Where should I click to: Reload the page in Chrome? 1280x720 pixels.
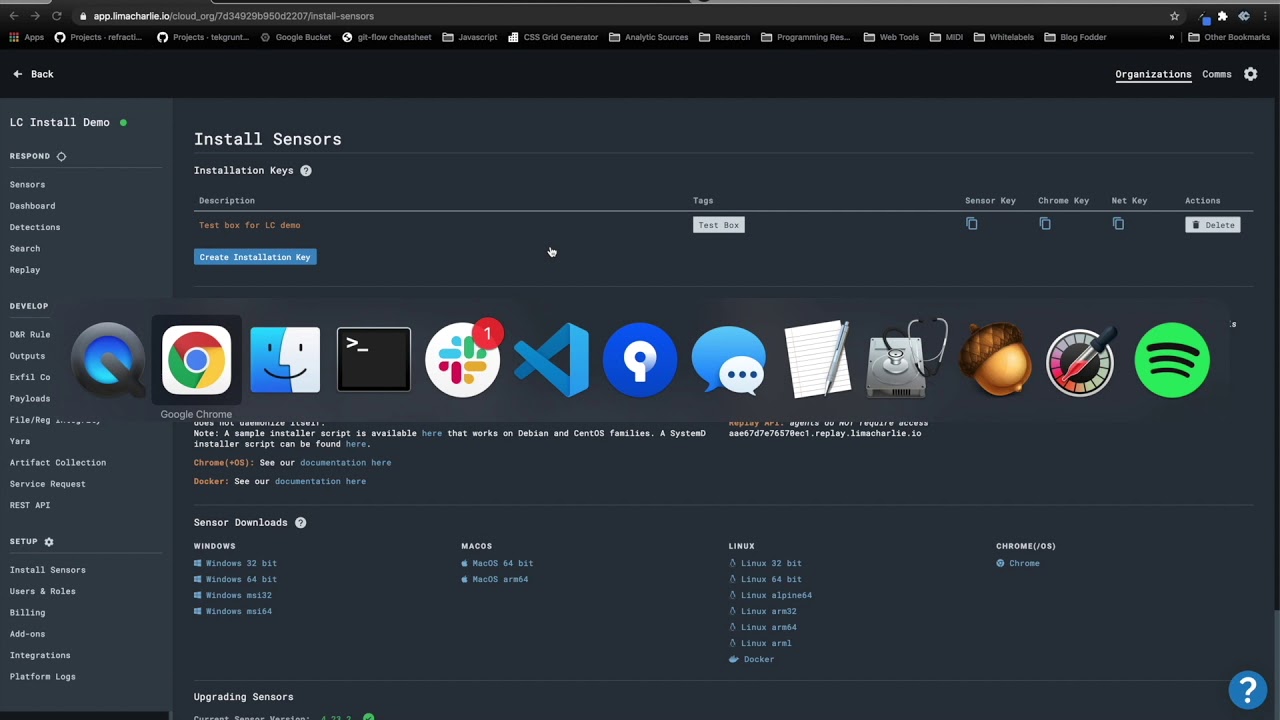(57, 16)
